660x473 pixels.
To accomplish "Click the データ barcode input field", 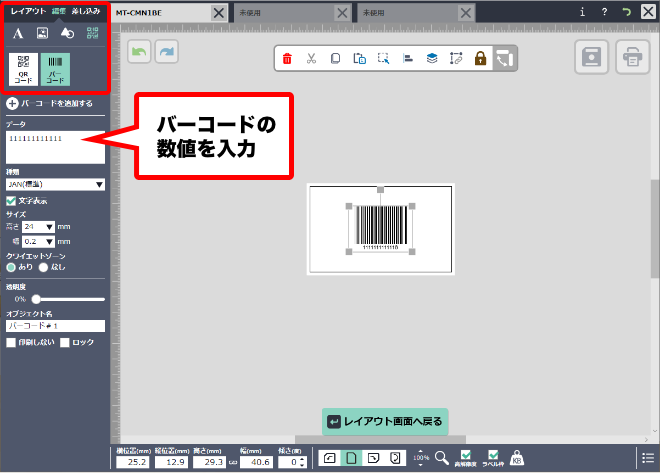I will click(x=55, y=147).
